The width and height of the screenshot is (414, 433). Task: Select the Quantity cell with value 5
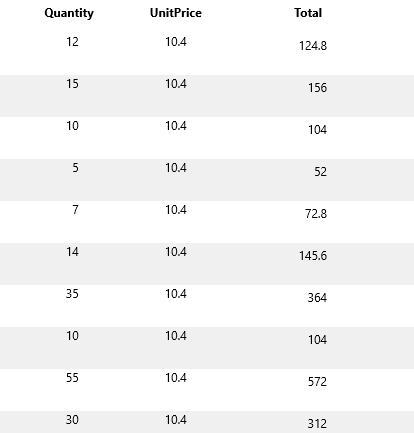click(76, 168)
